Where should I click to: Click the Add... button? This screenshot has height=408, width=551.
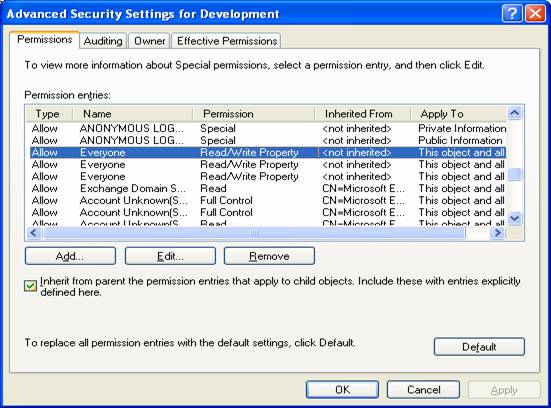pyautogui.click(x=70, y=256)
